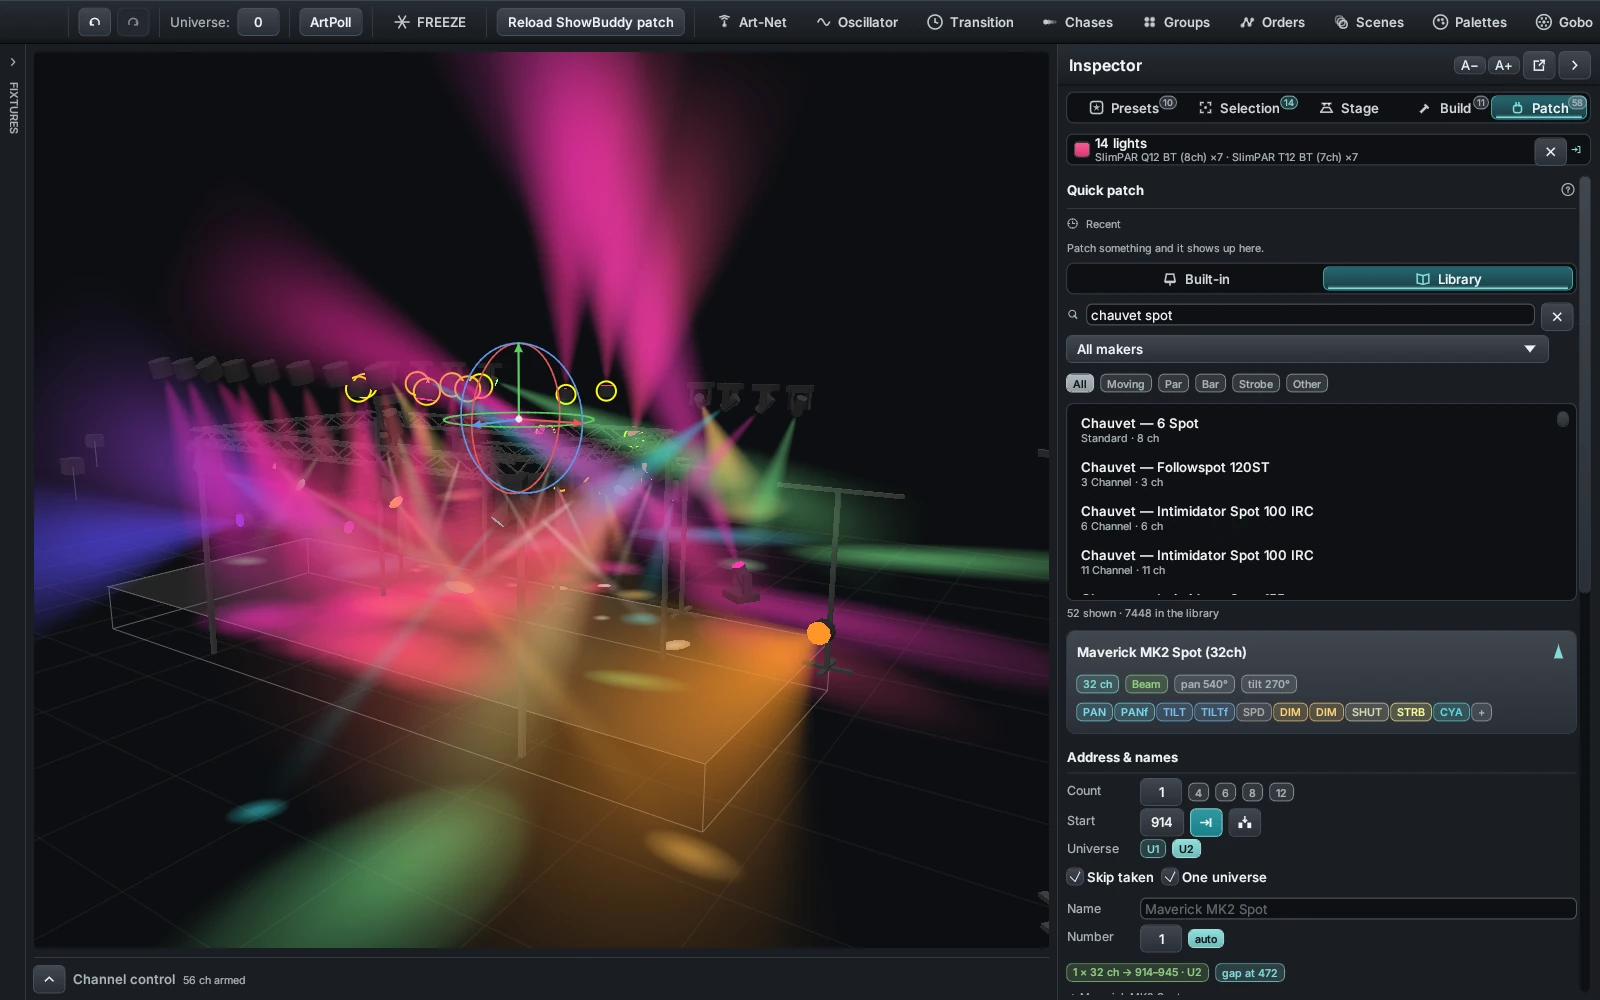Set count preset to 8
Screen dimensions: 1600x1000
click(x=1252, y=792)
